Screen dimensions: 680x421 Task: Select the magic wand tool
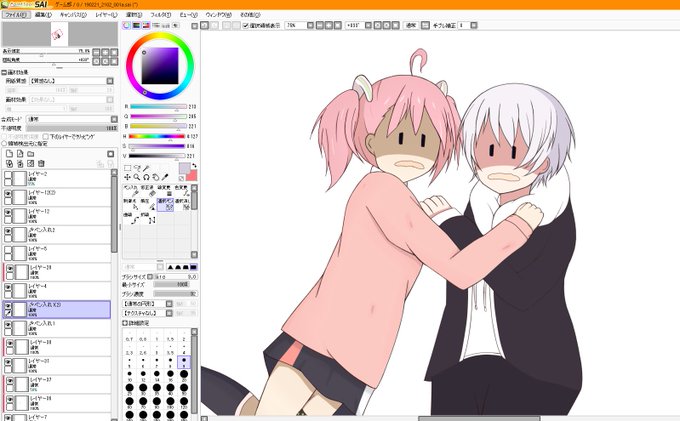tap(147, 168)
